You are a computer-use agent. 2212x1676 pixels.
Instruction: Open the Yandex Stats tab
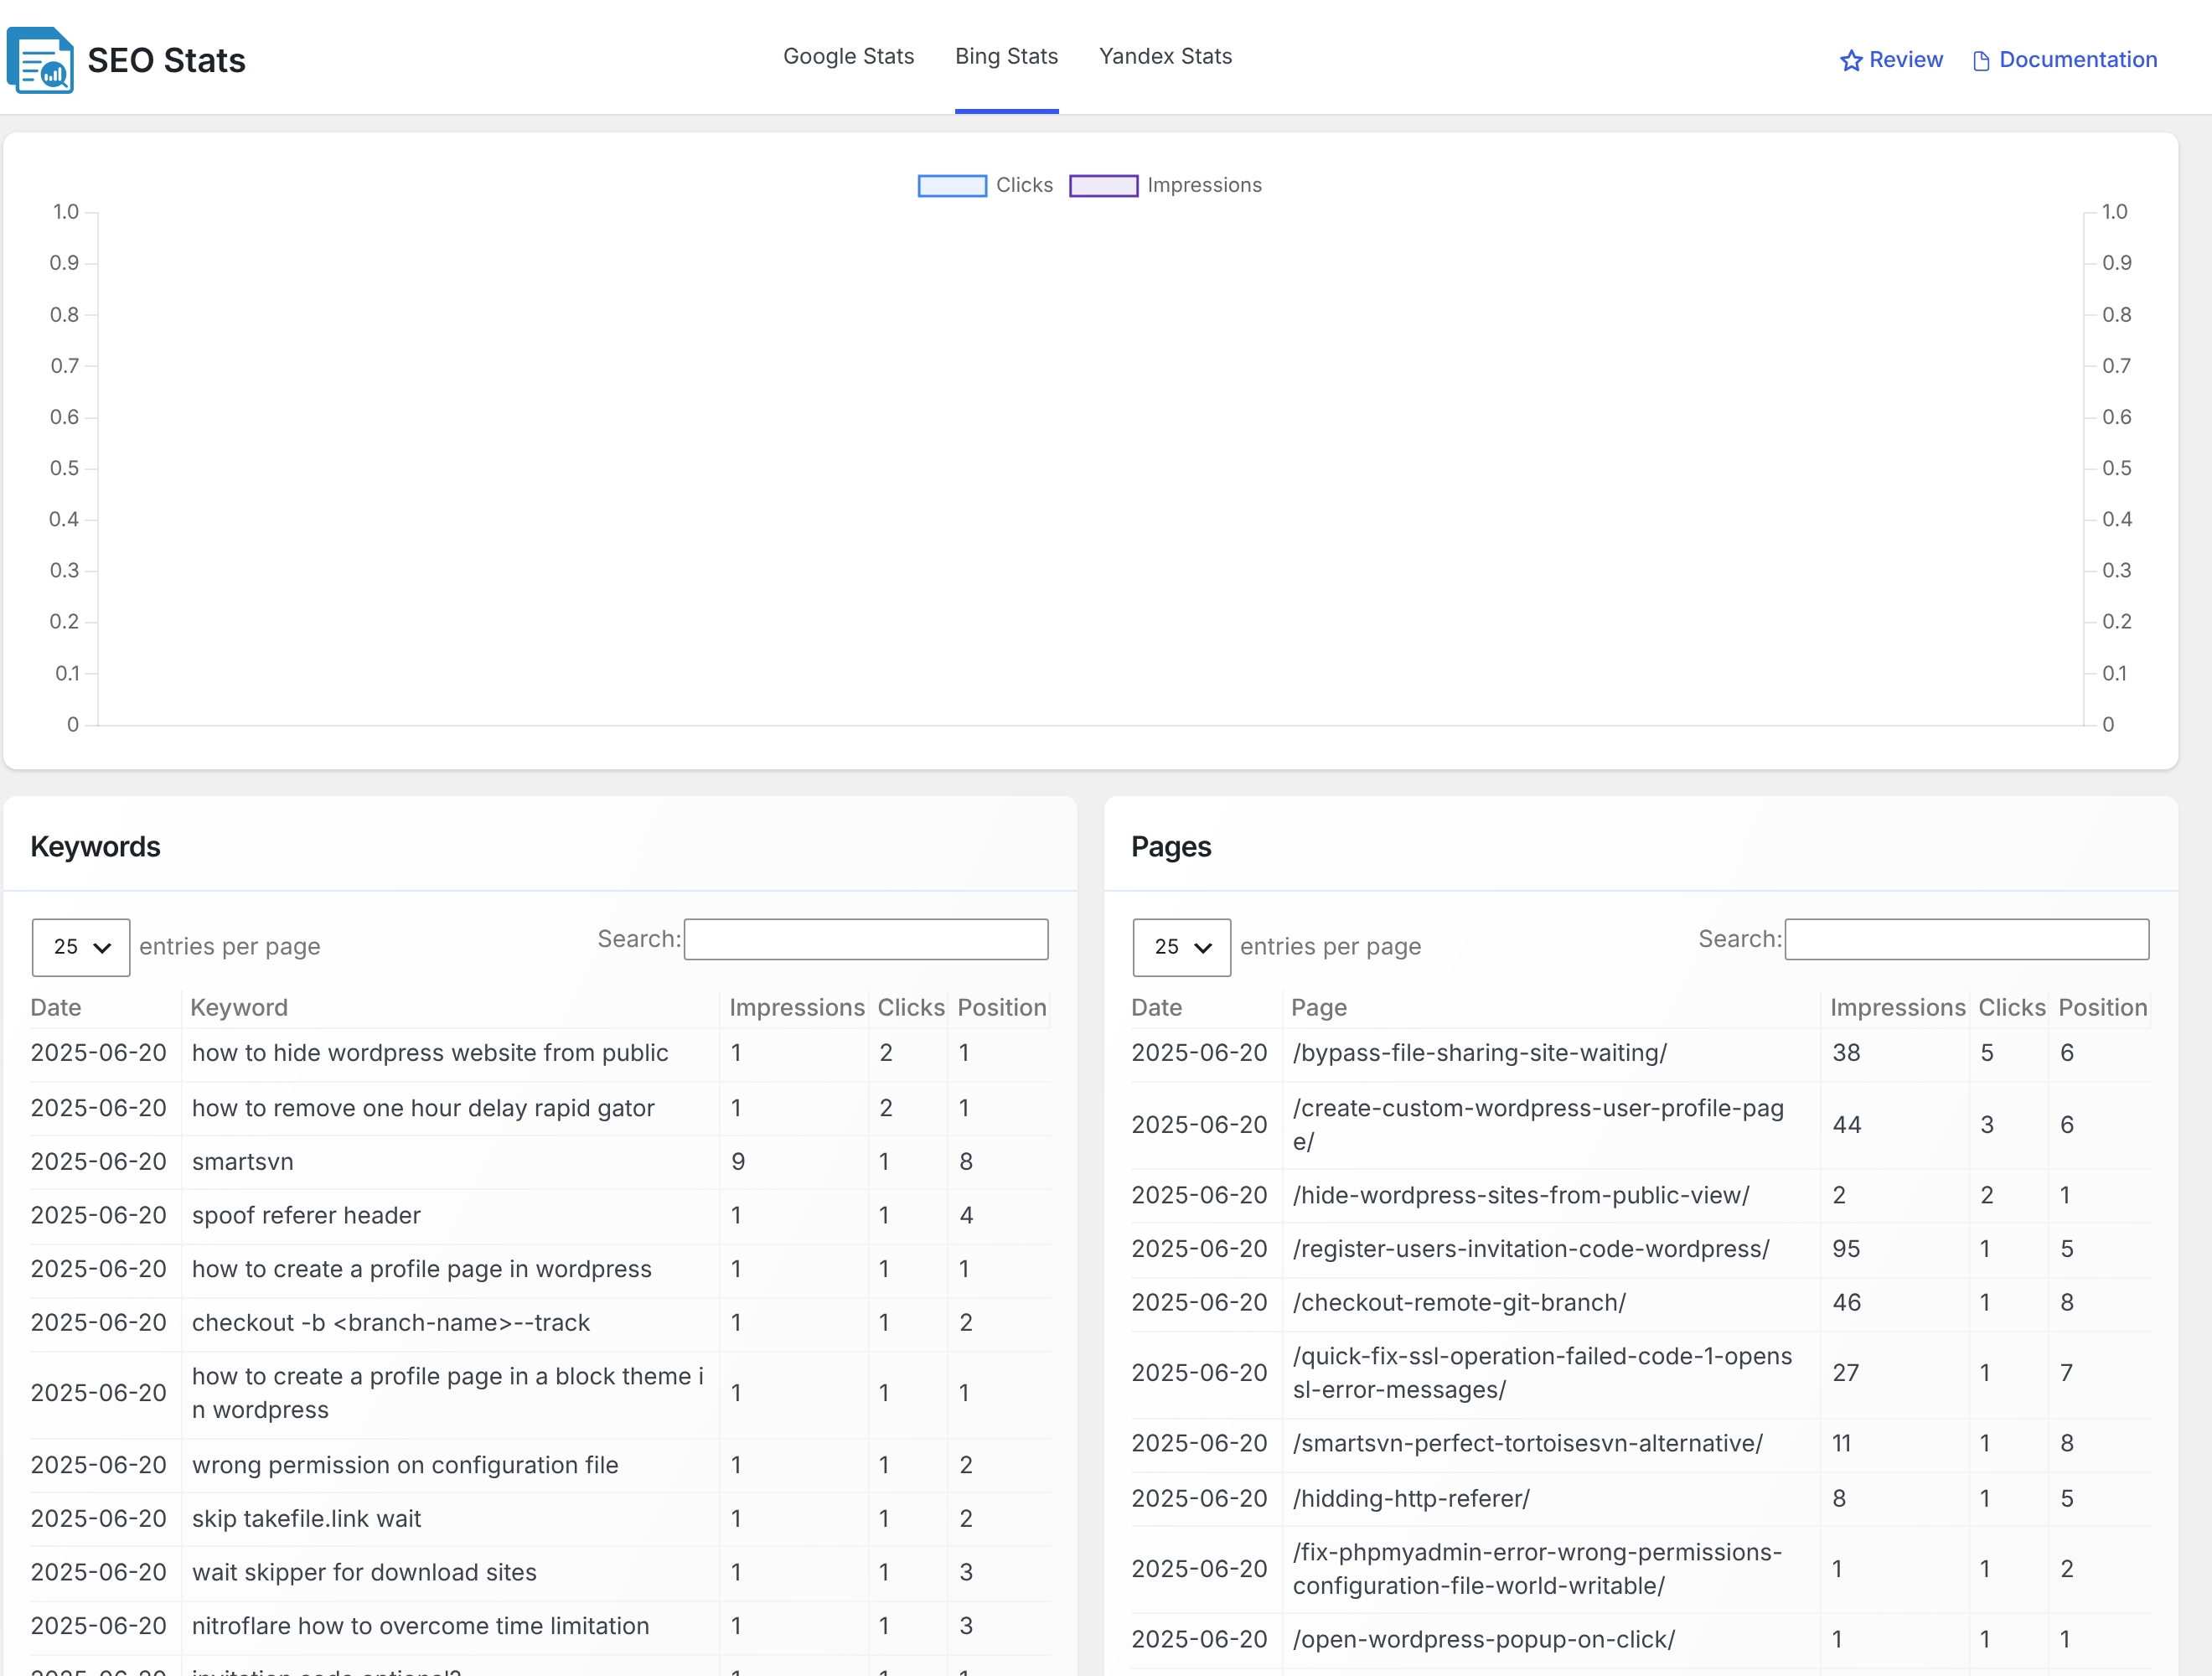tap(1165, 56)
